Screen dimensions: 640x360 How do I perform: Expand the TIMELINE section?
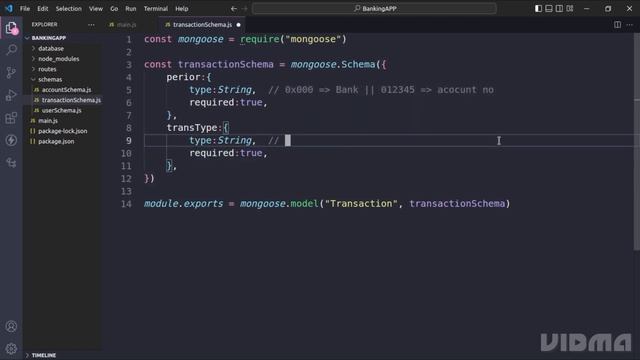coord(44,356)
